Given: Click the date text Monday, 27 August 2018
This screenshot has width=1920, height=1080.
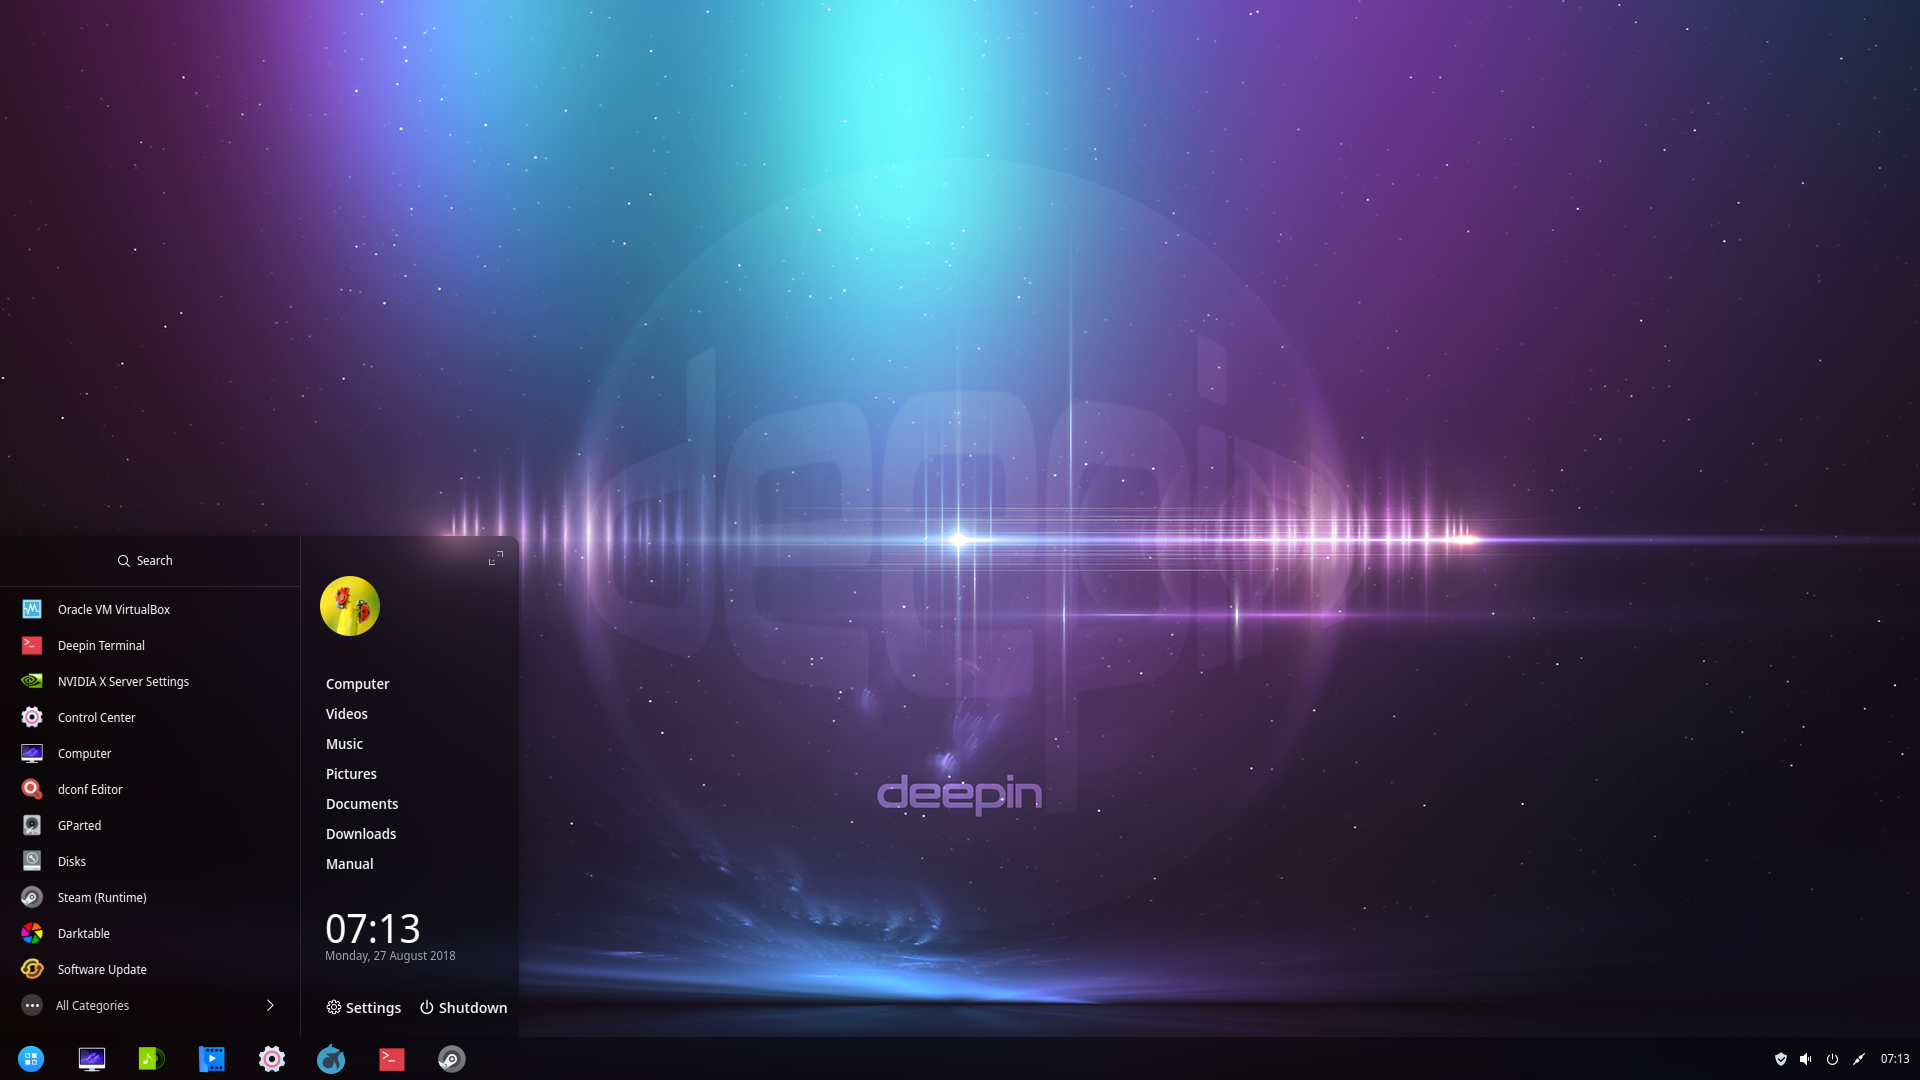Looking at the screenshot, I should coord(390,956).
